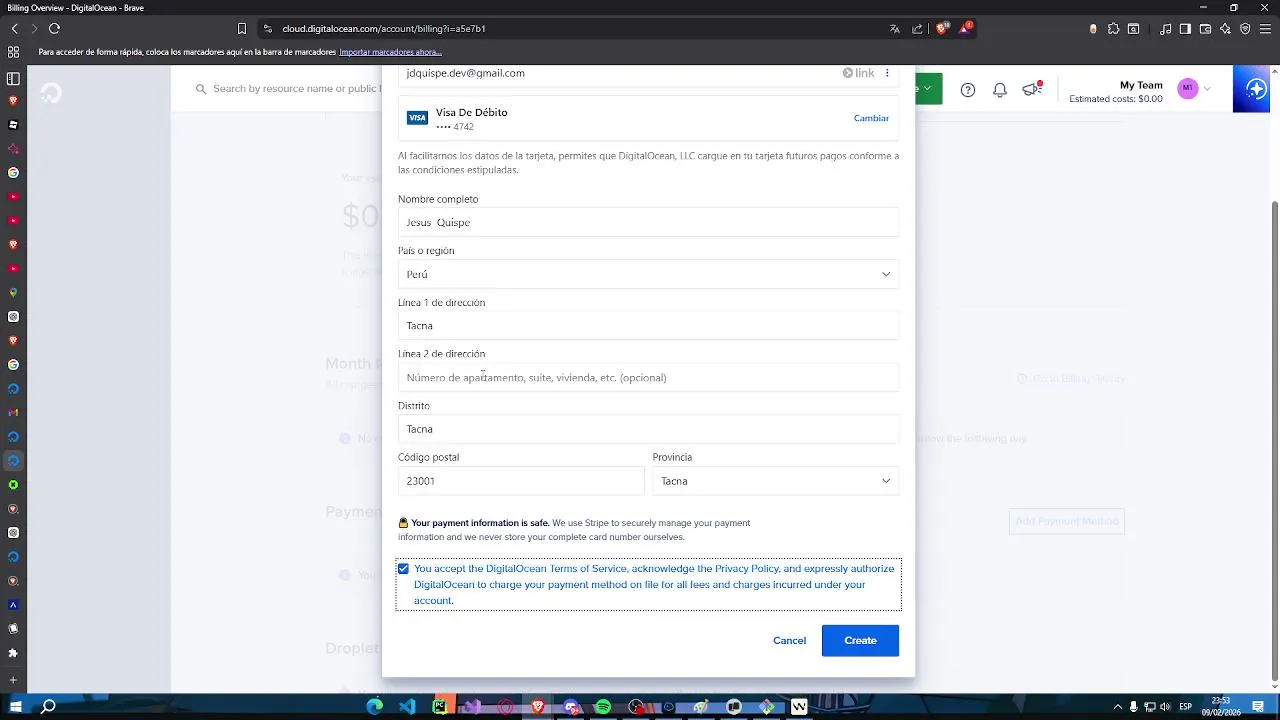Click the Estimated costs: $0.00 text
1280x720 pixels.
pos(1116,99)
